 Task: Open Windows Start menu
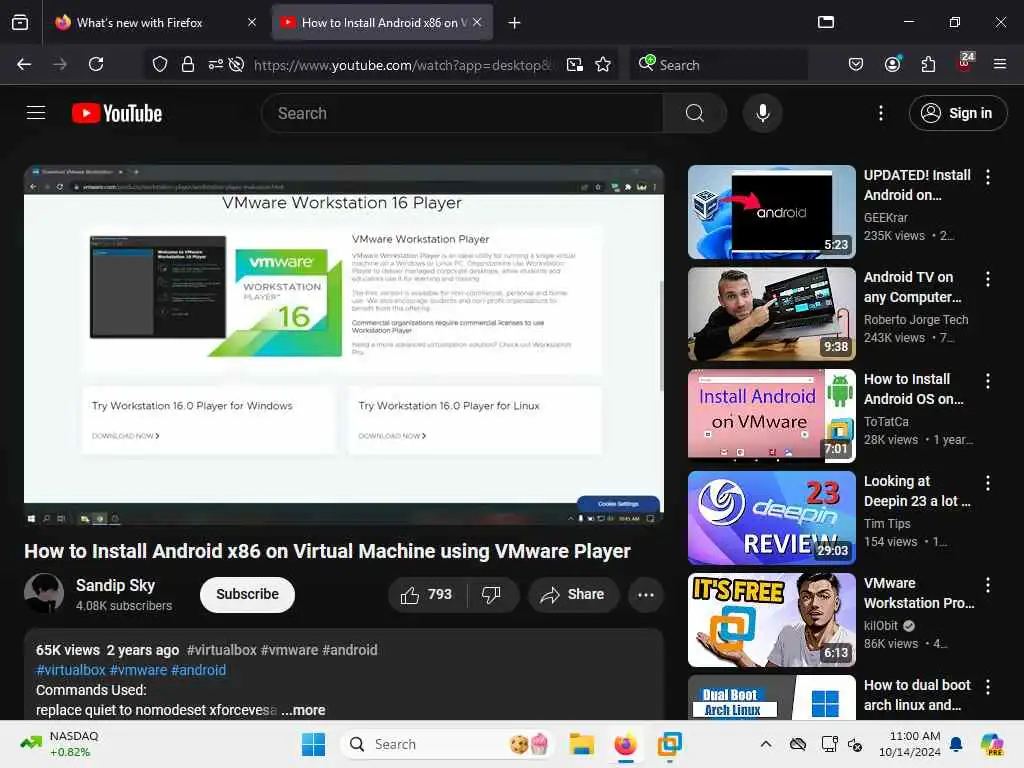coord(313,744)
